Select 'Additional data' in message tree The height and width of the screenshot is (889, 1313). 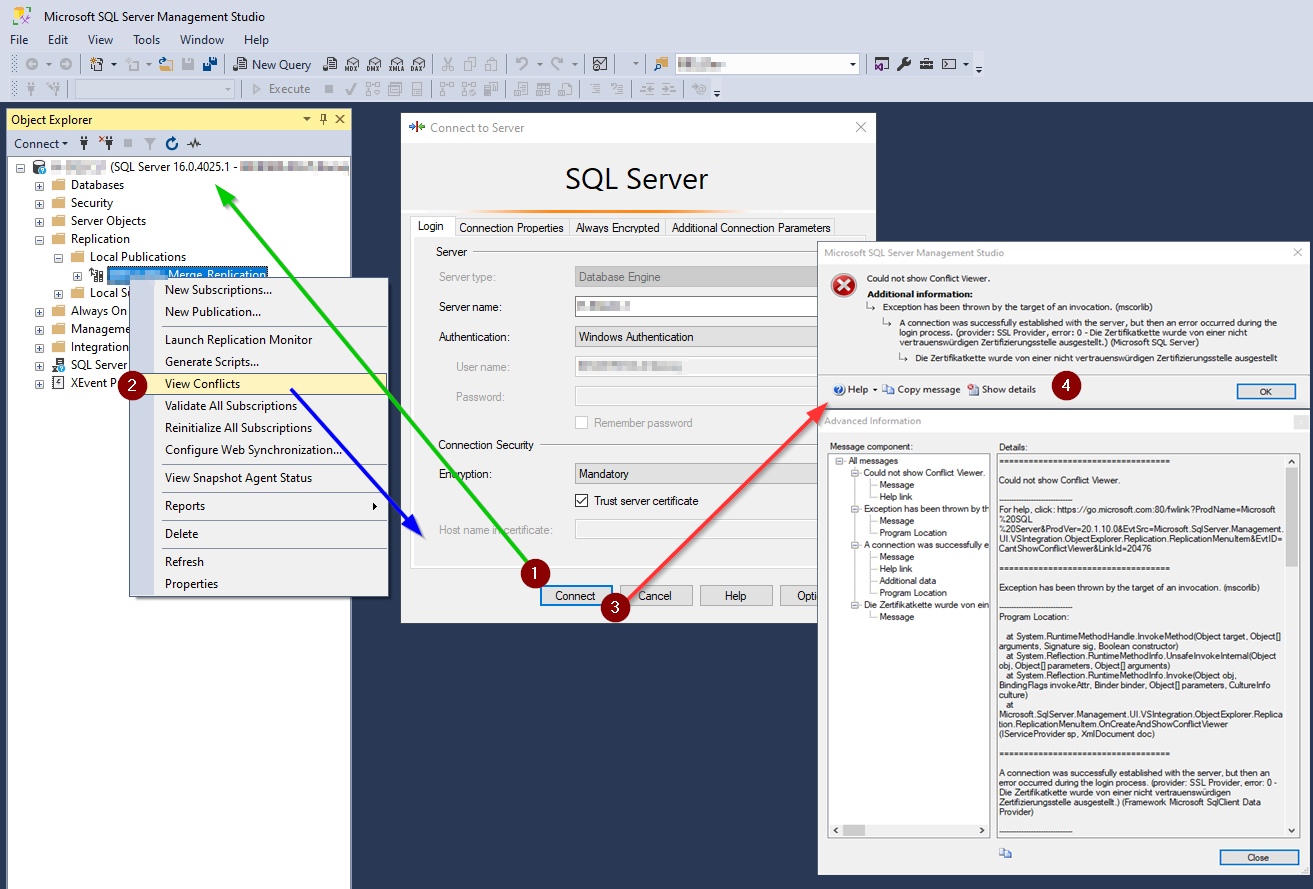(x=907, y=581)
